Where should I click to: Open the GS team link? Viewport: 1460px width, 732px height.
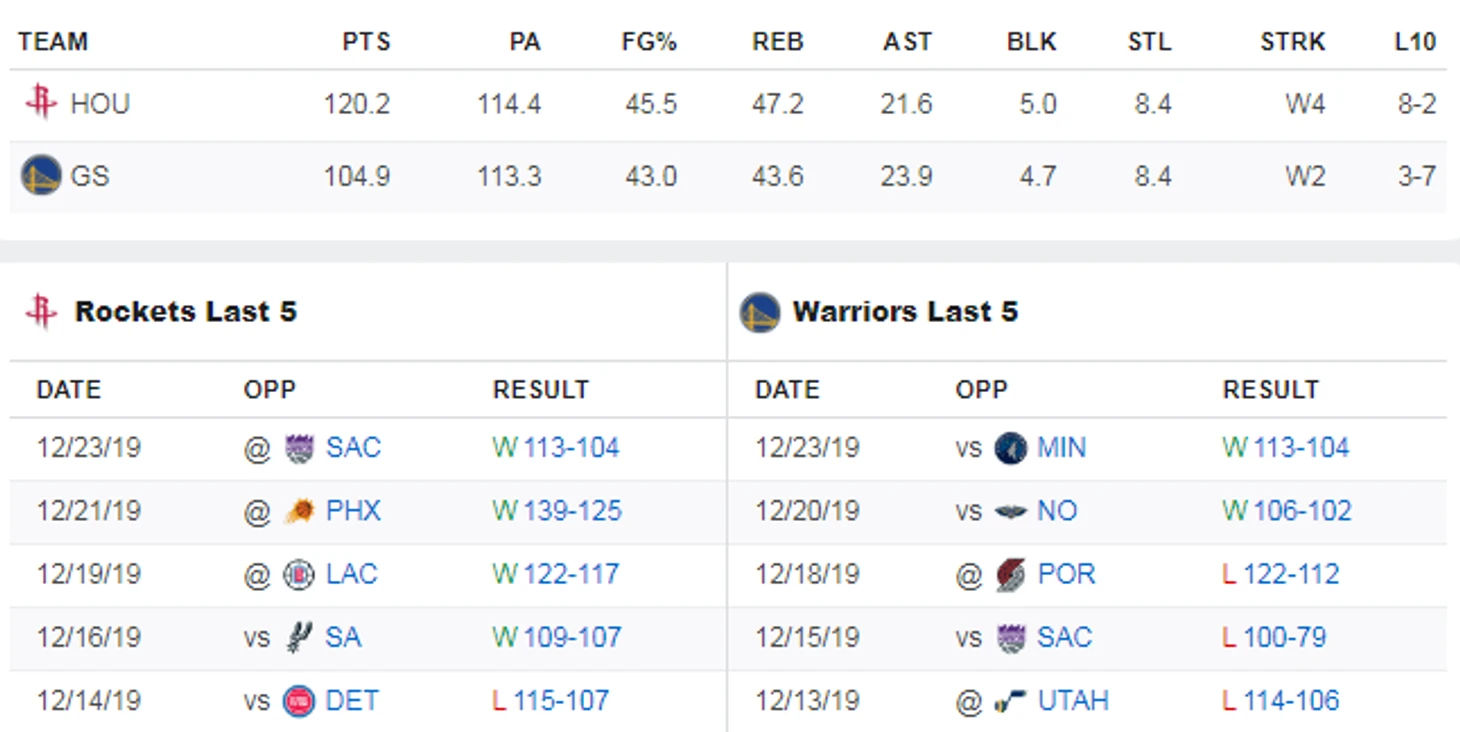[x=90, y=177]
